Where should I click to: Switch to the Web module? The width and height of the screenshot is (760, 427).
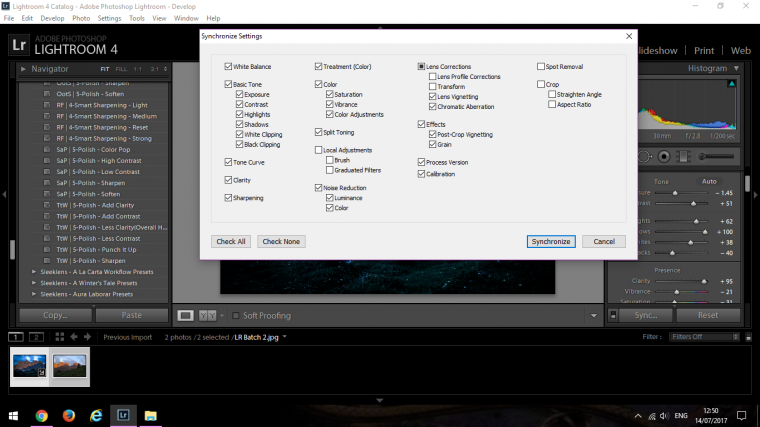pyautogui.click(x=741, y=50)
